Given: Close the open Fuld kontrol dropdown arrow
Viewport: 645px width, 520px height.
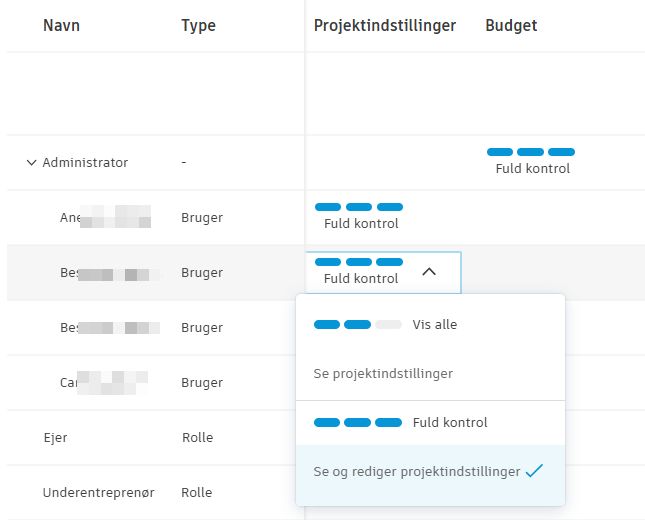Looking at the screenshot, I should [429, 271].
